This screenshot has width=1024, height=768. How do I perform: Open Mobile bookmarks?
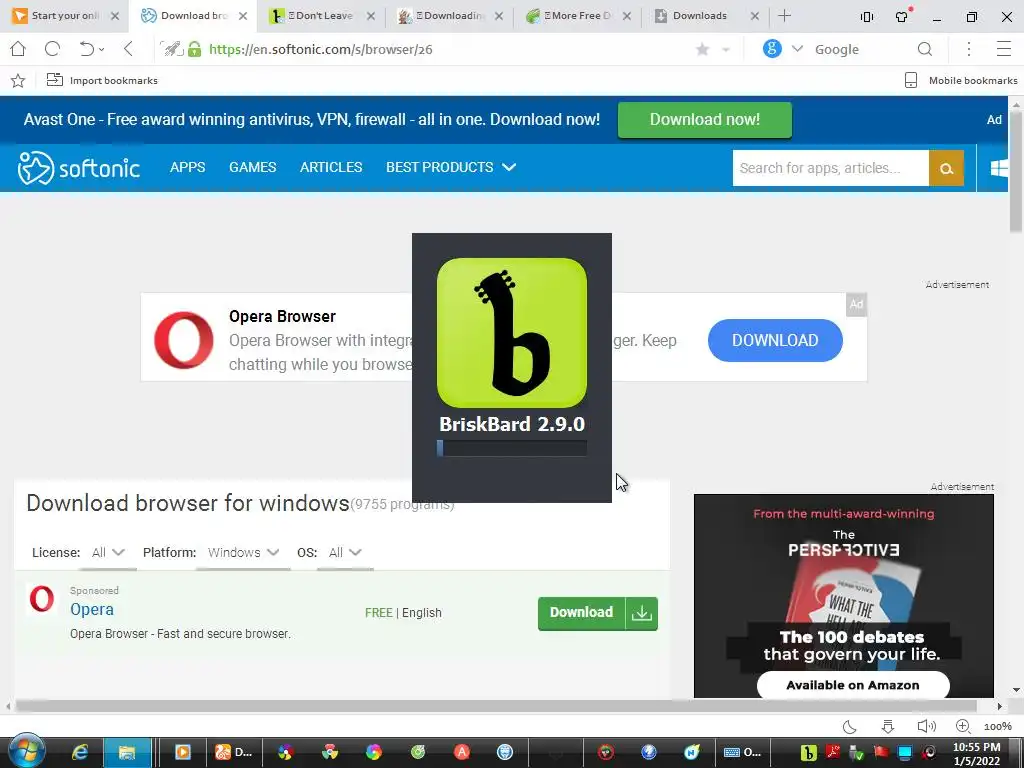click(961, 80)
